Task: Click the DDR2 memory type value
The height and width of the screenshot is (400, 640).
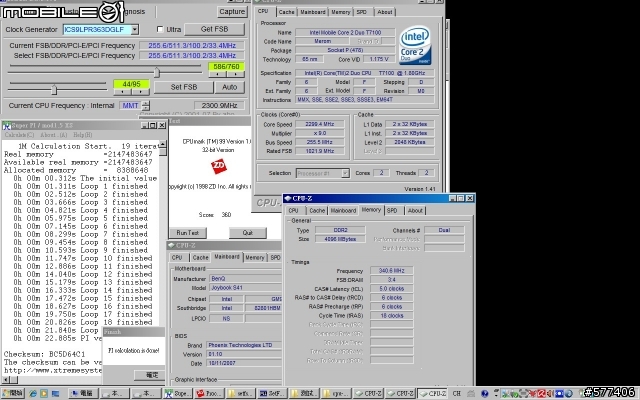Action: [x=340, y=230]
